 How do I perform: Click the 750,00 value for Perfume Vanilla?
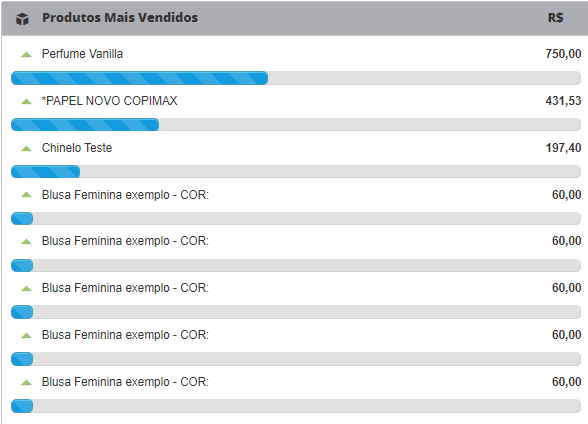[563, 54]
